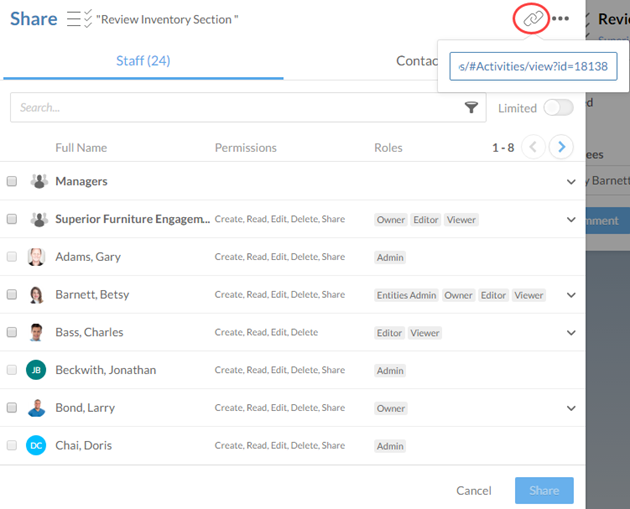Expand the Managers group row
630x509 pixels.
point(571,182)
